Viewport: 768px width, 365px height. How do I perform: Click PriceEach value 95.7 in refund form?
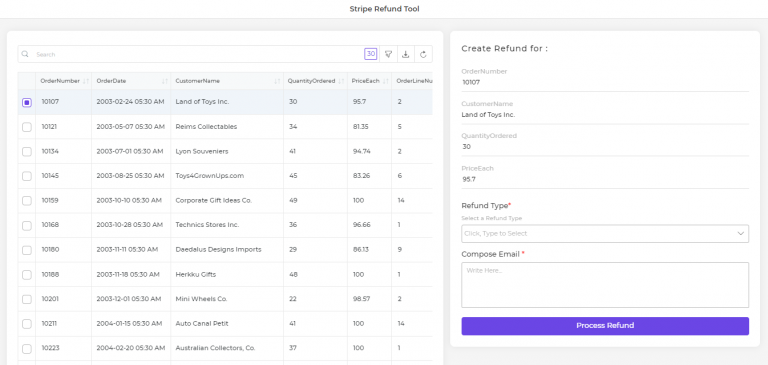[469, 179]
